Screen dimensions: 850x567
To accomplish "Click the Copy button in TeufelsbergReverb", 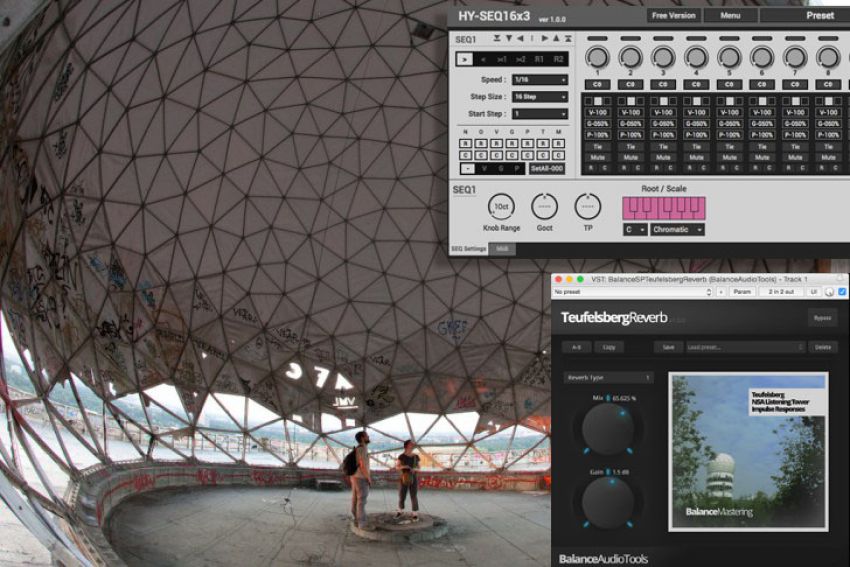I will pyautogui.click(x=609, y=347).
